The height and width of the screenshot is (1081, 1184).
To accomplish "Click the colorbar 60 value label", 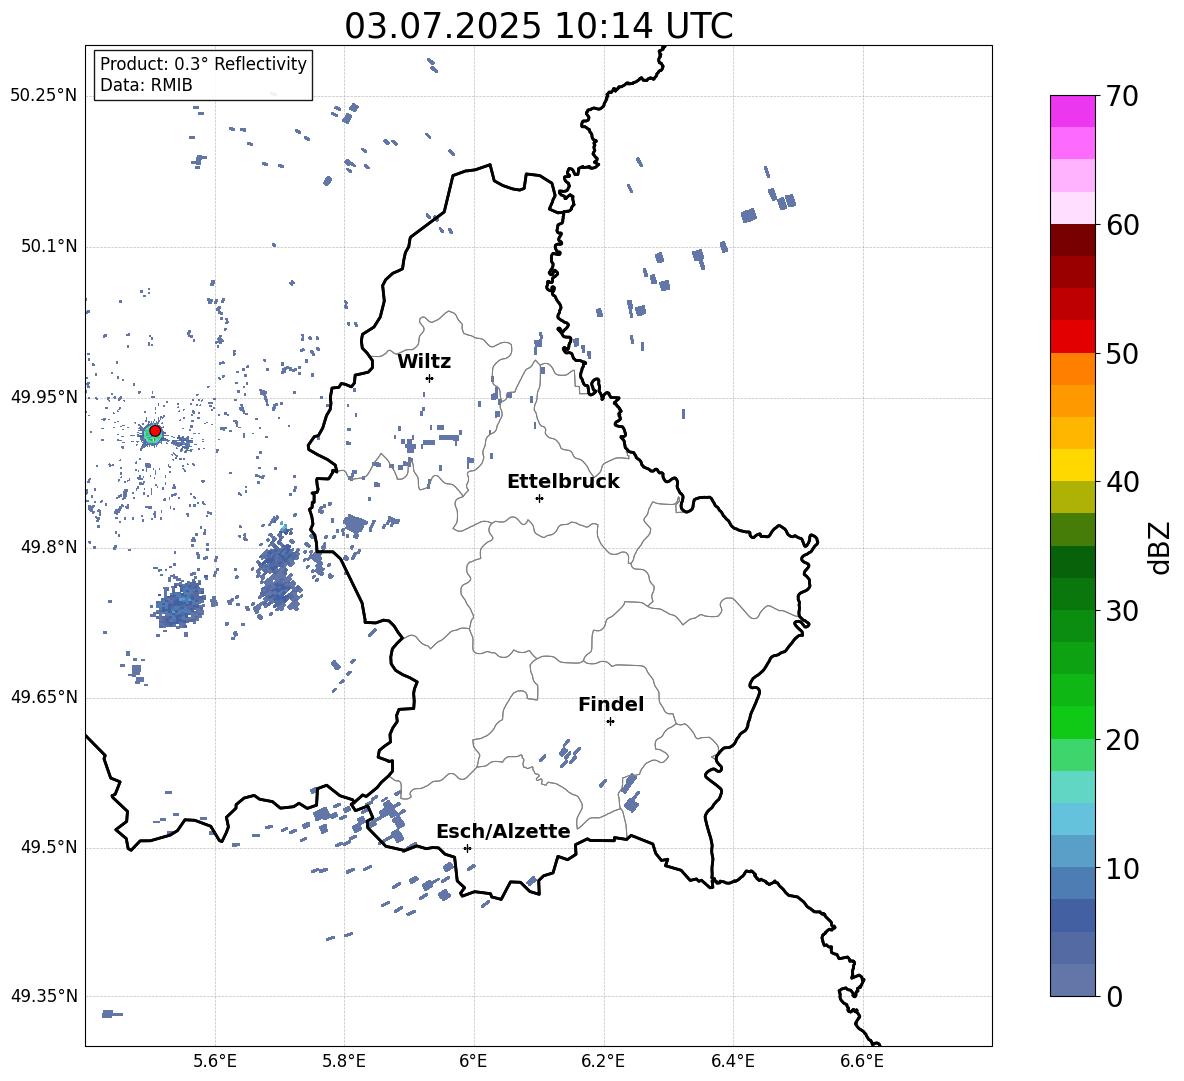I will [x=1122, y=225].
